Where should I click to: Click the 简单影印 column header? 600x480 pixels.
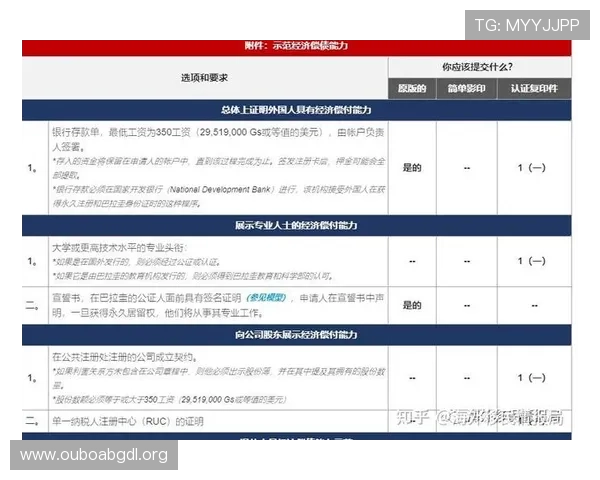[467, 89]
